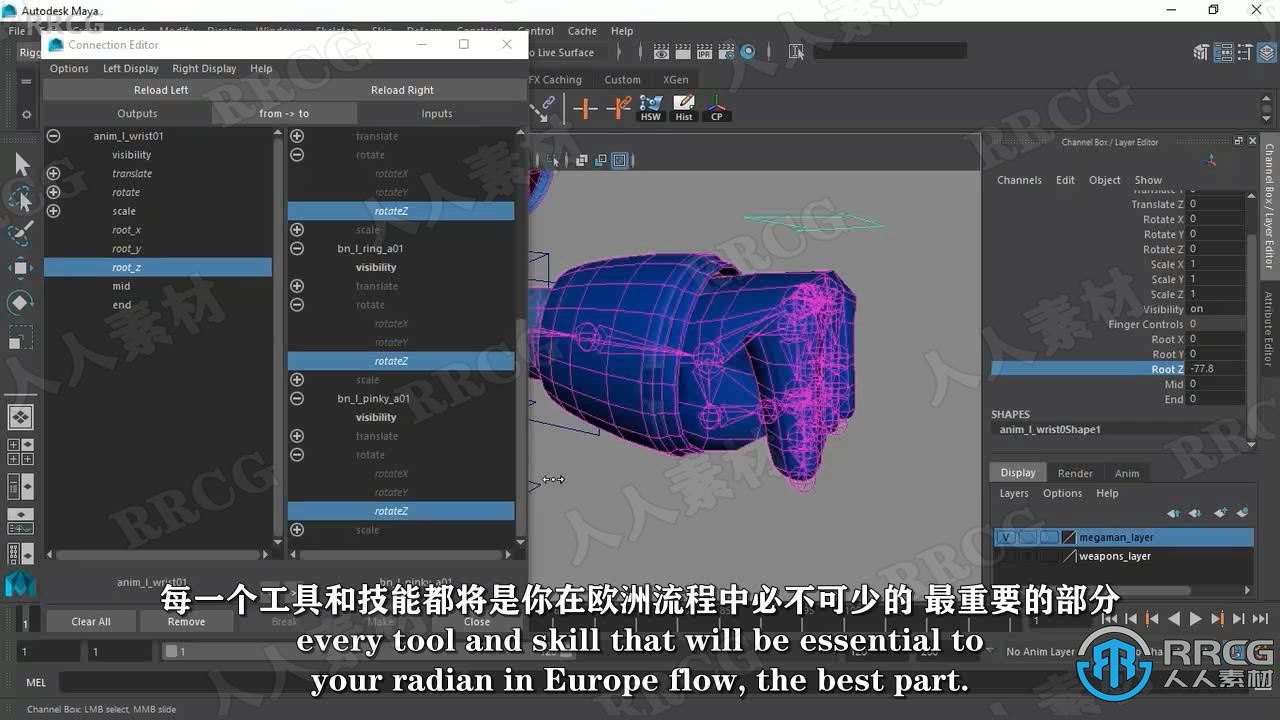Screen dimensions: 1280x720
Task: Click weapons_layer color swatch
Action: coord(1069,556)
